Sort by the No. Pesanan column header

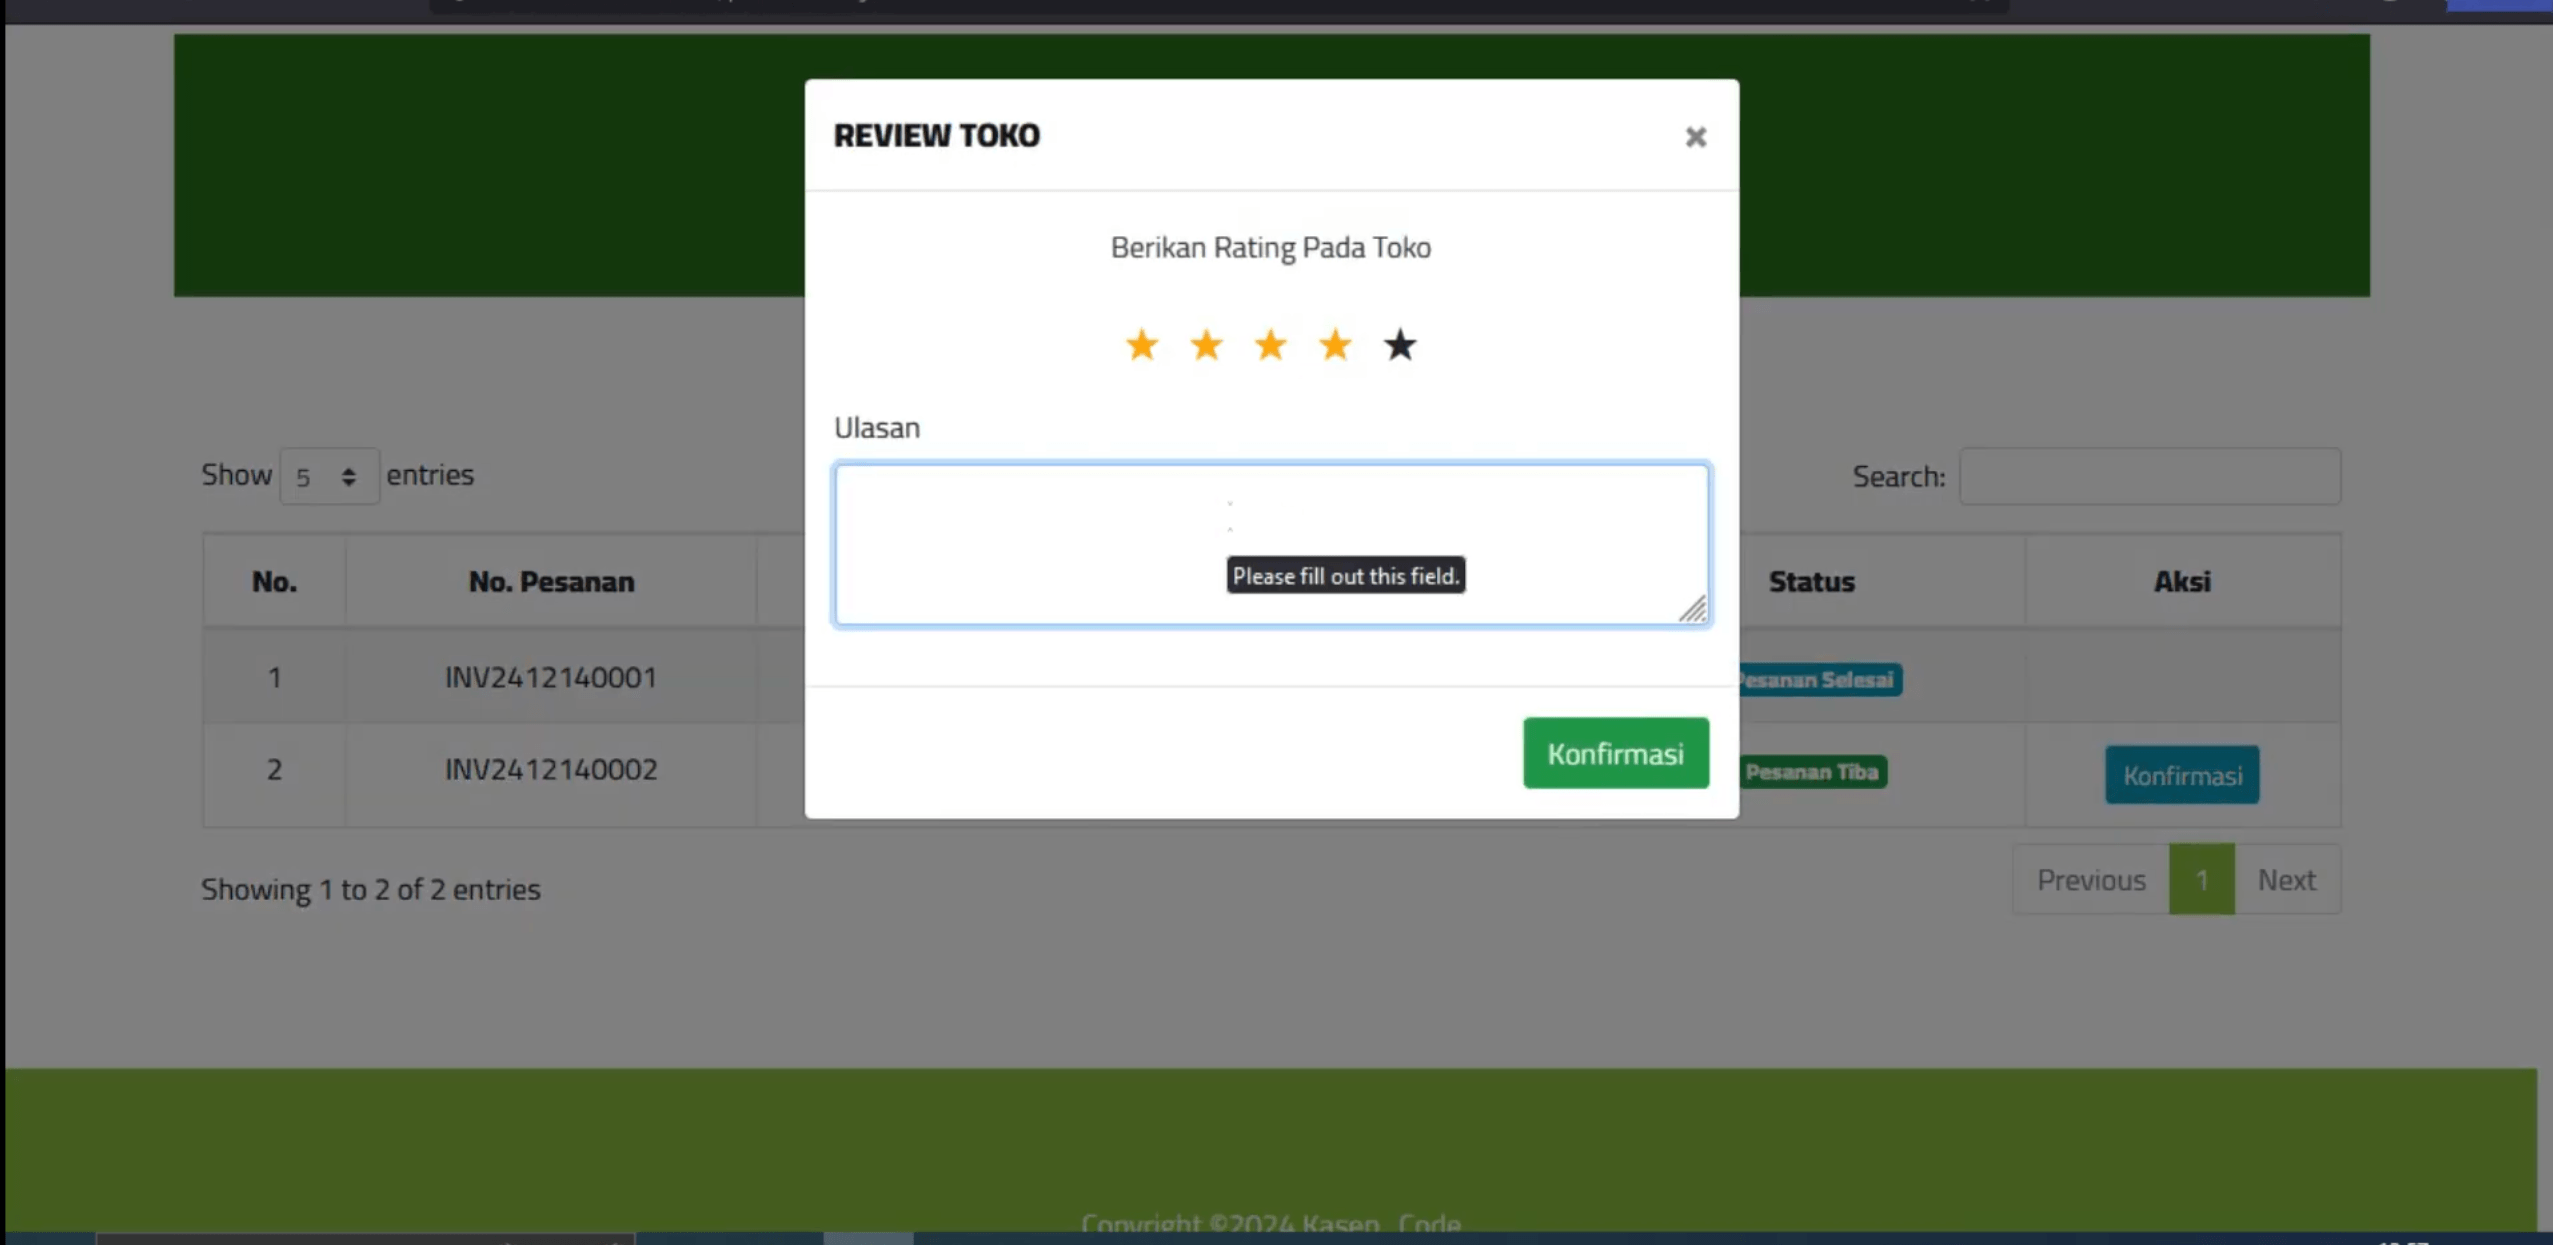point(551,581)
